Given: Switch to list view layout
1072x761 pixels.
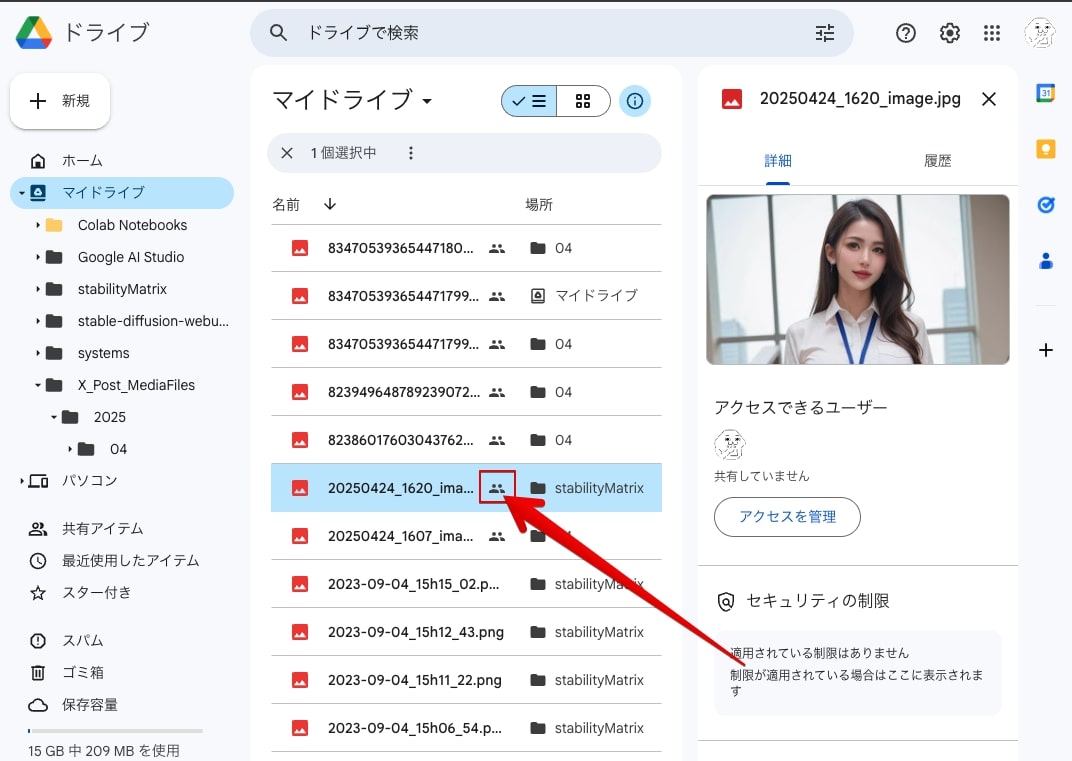Looking at the screenshot, I should pyautogui.click(x=529, y=101).
